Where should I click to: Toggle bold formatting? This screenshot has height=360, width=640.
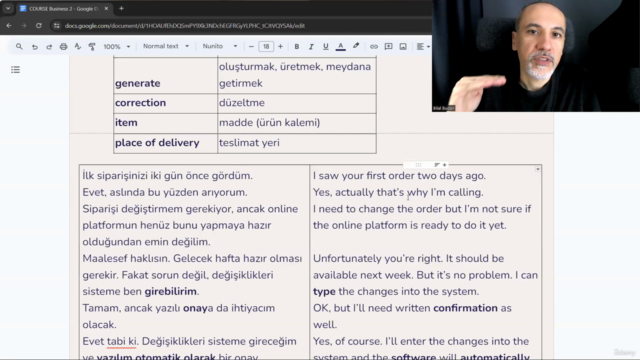coord(297,47)
